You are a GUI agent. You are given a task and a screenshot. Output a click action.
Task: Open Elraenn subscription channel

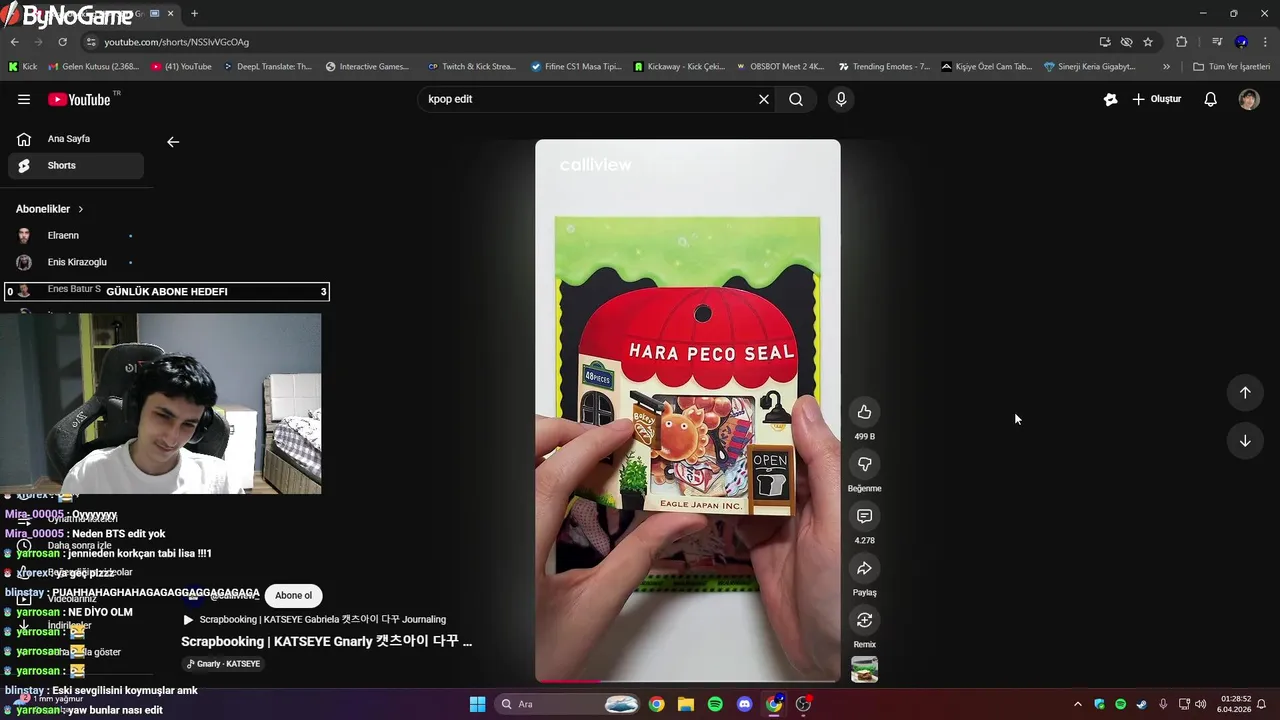[76, 235]
